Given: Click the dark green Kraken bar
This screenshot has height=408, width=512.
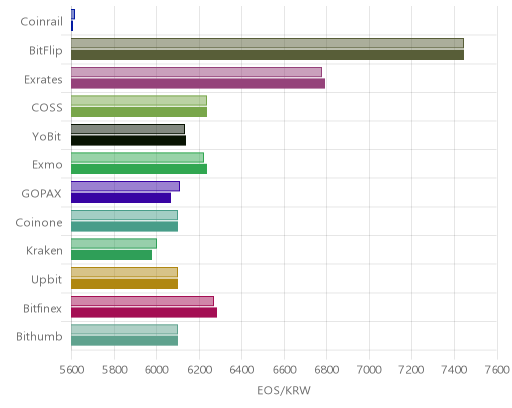Looking at the screenshot, I should (111, 255).
